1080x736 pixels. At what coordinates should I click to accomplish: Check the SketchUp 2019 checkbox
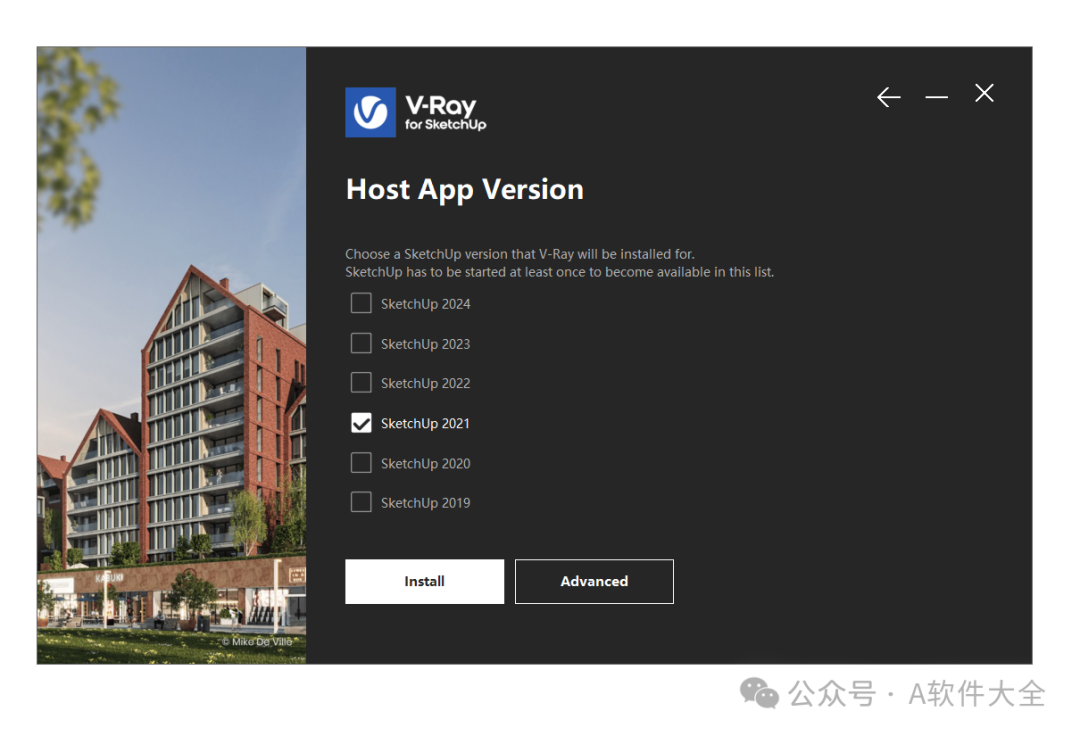(361, 502)
